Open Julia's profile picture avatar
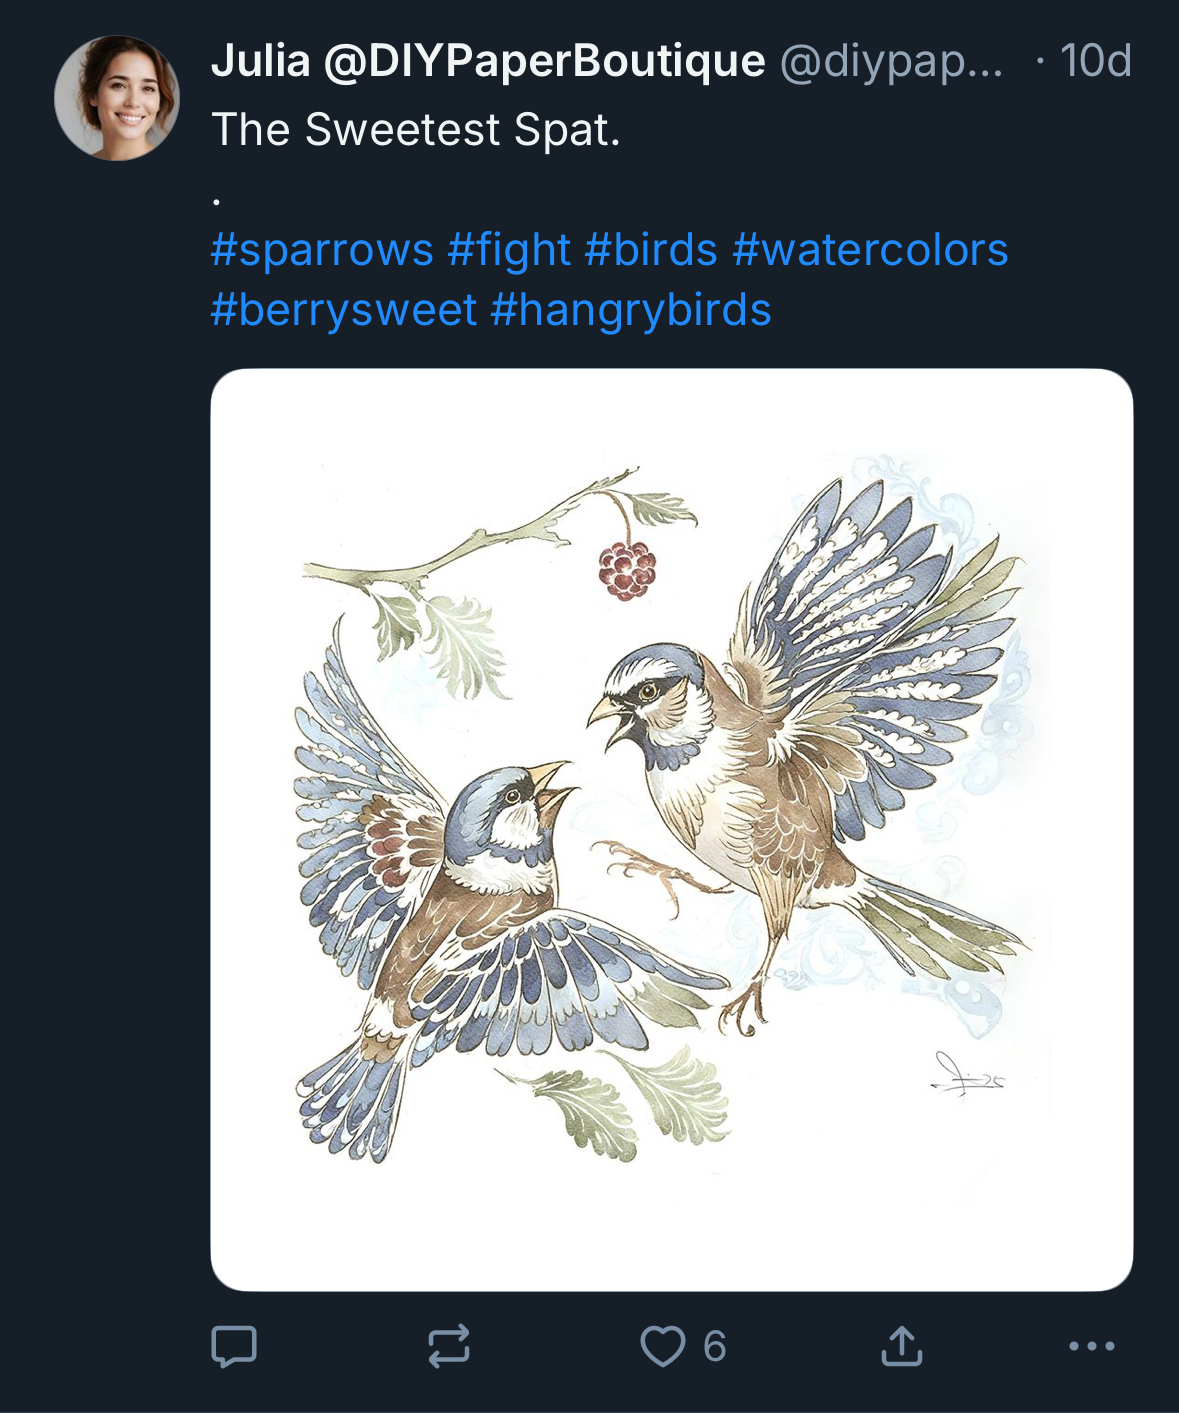This screenshot has height=1413, width=1179. click(x=117, y=98)
